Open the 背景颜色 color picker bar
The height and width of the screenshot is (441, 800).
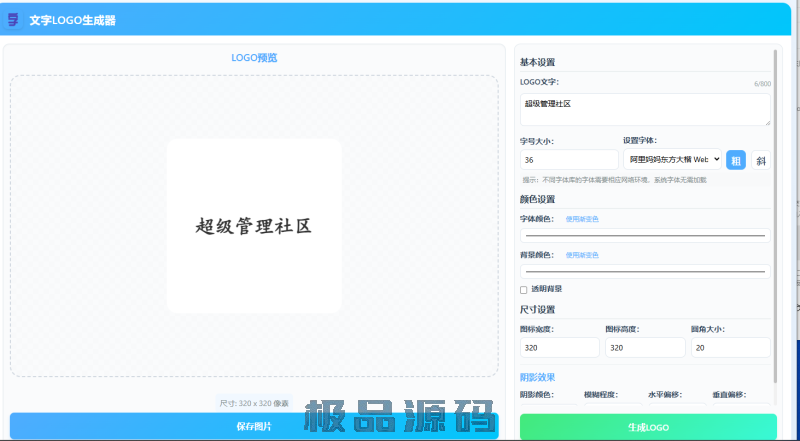[645, 271]
